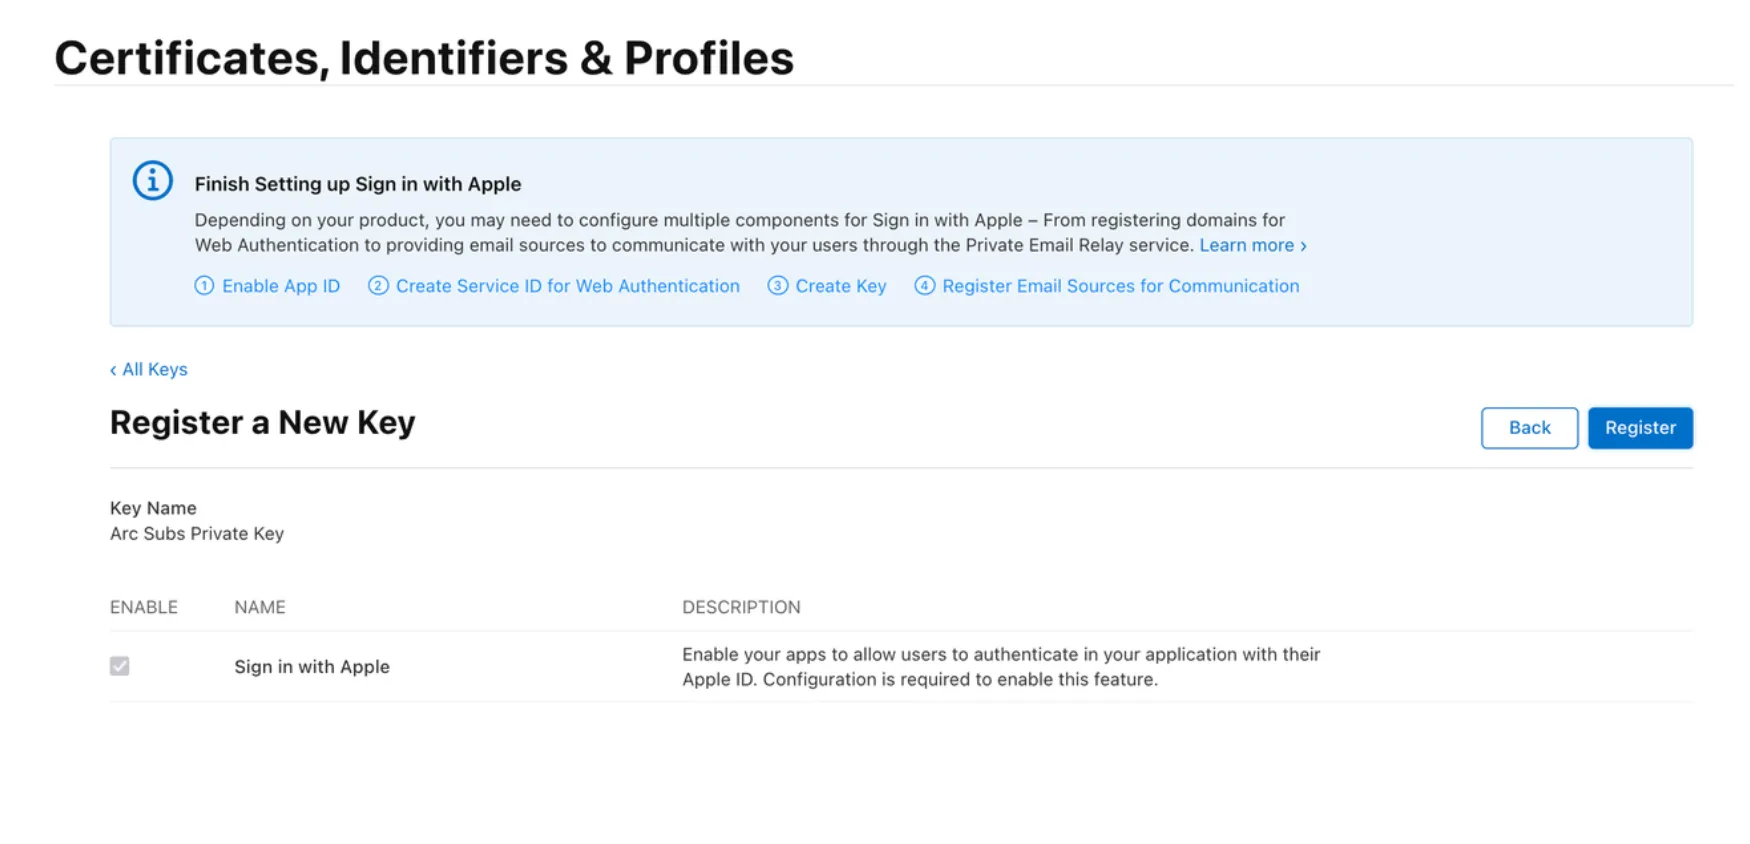Open the Learn more link
Screen dimensions: 1750x844
(x=1247, y=245)
